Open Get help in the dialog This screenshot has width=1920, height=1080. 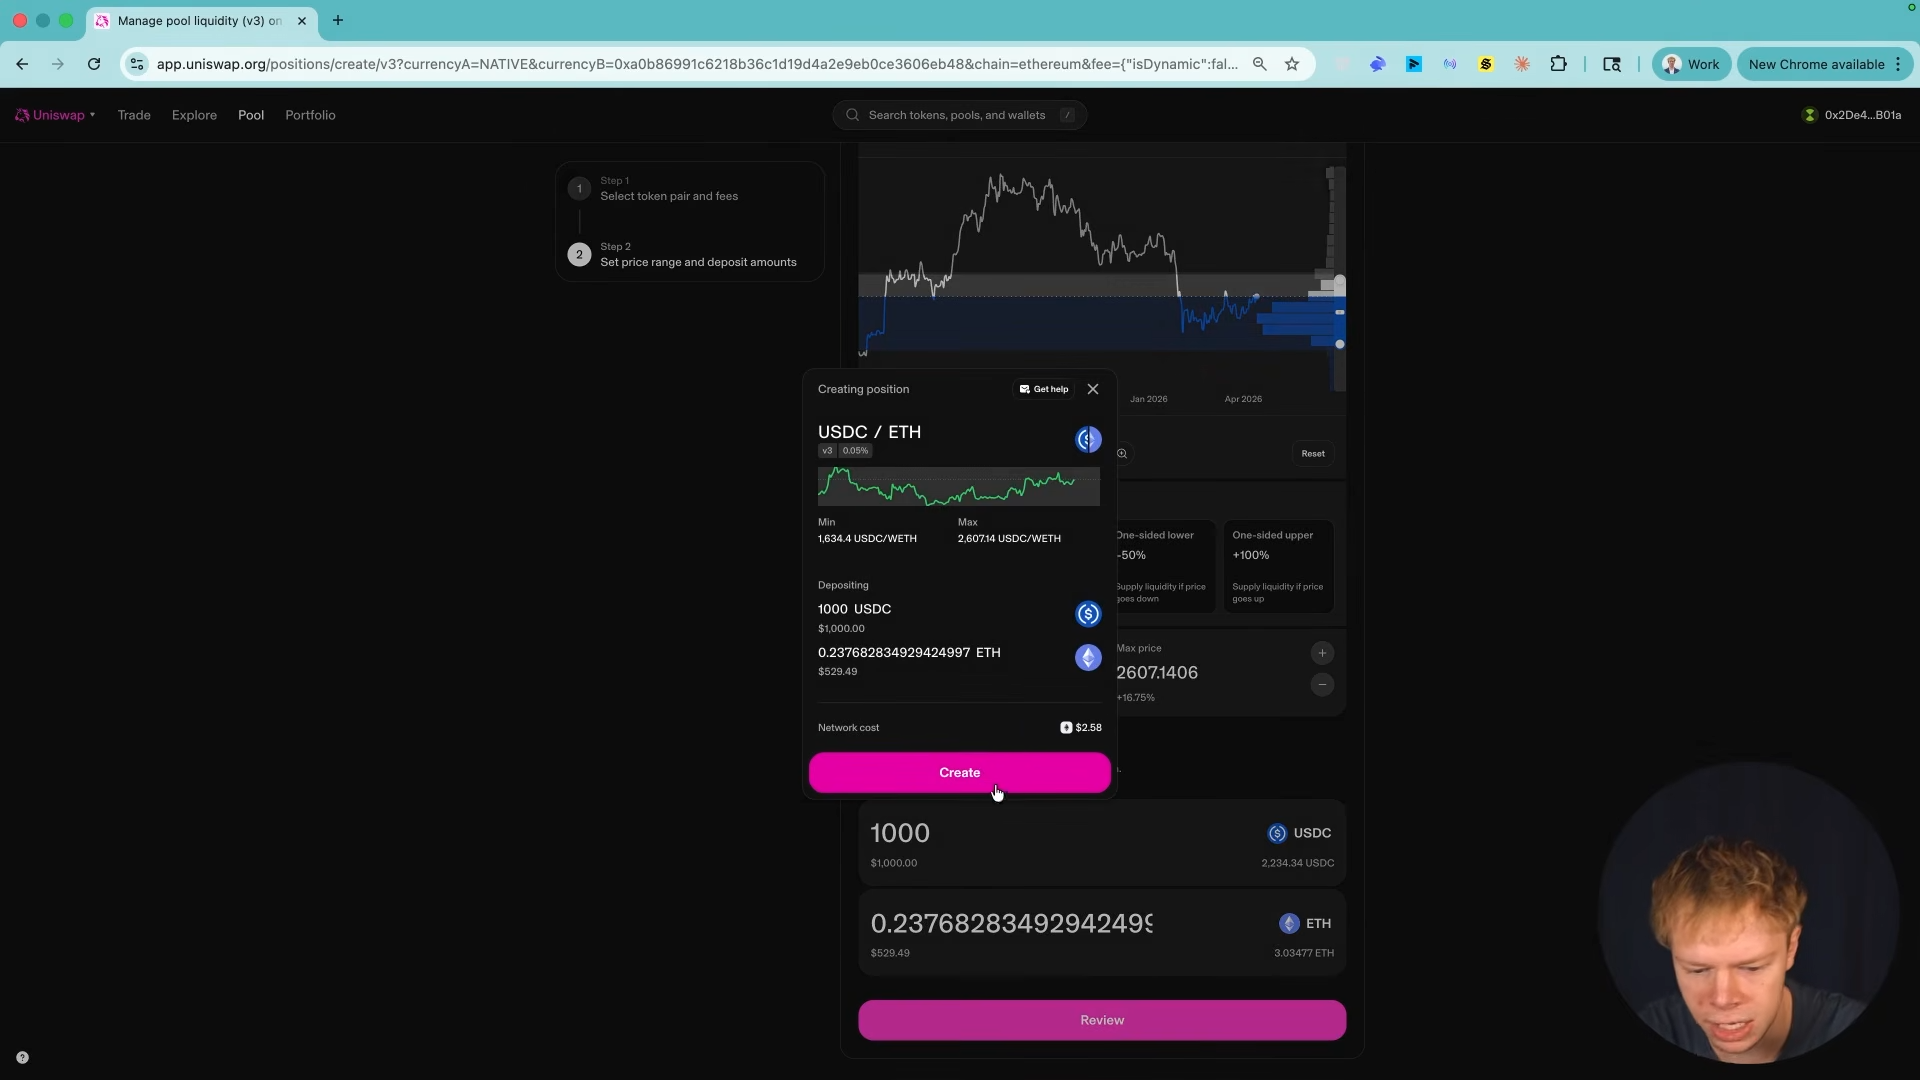(1044, 389)
